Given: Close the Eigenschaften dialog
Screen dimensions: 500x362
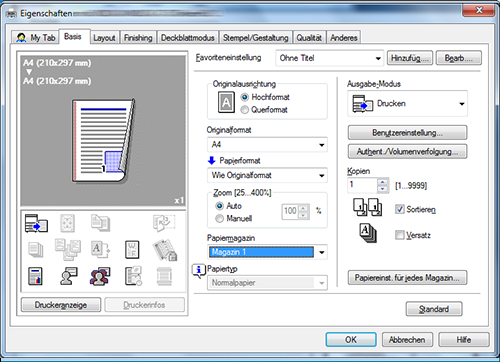Looking at the screenshot, I should [x=478, y=11].
